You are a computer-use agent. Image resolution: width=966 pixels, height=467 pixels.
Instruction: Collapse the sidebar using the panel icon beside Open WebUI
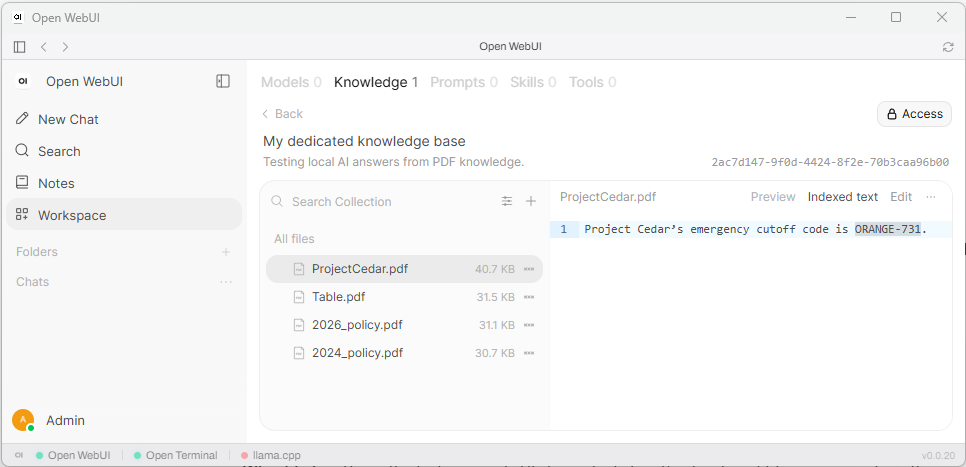click(223, 81)
